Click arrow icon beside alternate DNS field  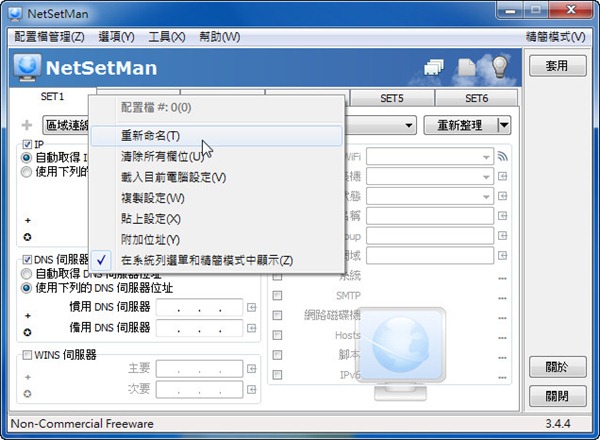(251, 328)
